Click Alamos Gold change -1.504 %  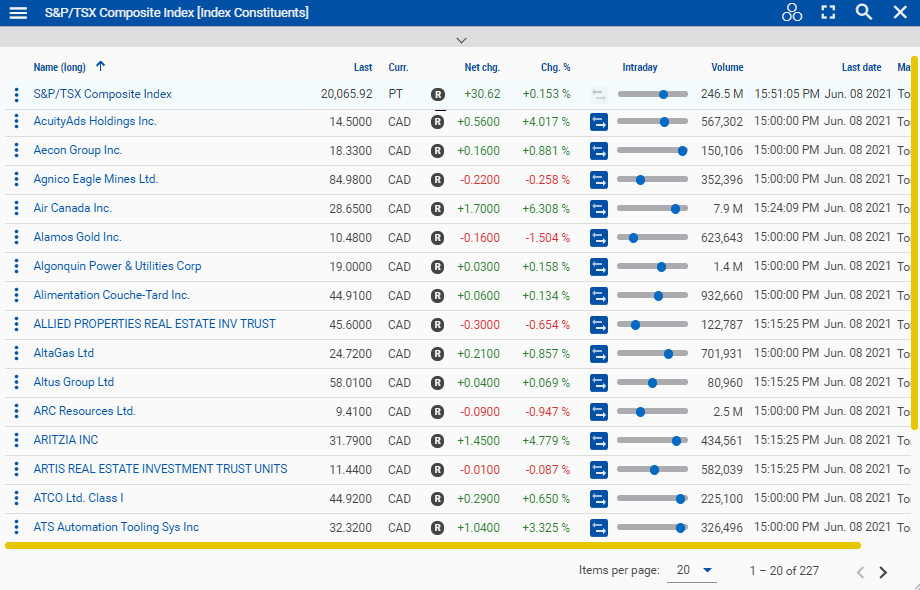(x=547, y=238)
